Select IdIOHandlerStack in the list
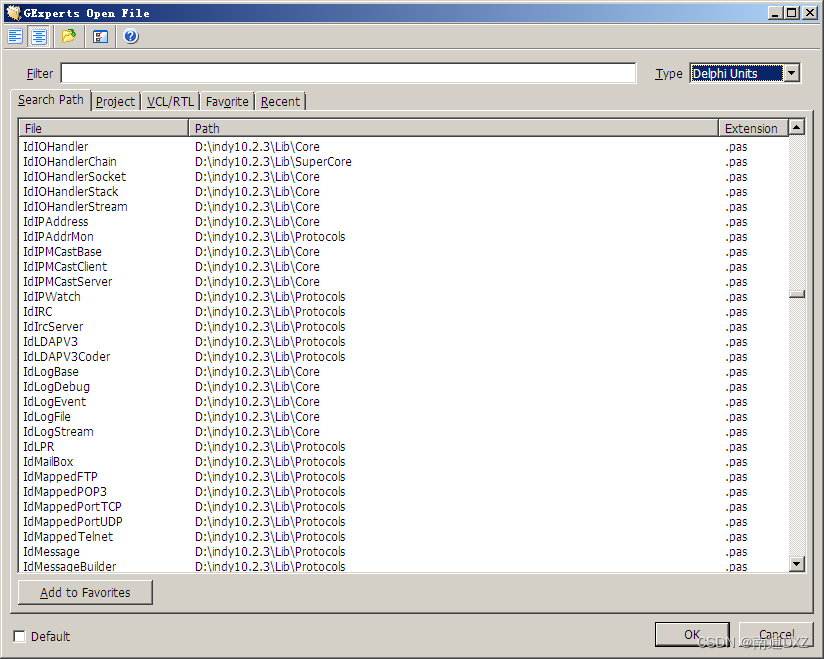824x659 pixels. pos(404,192)
